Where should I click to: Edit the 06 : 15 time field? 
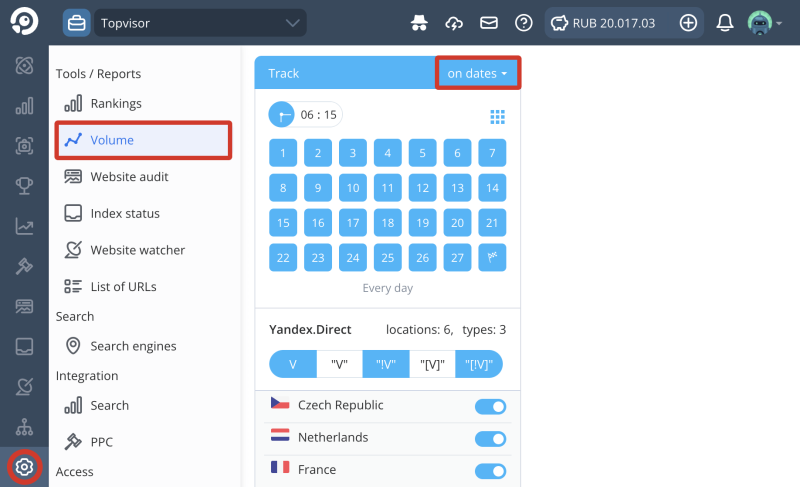[318, 115]
